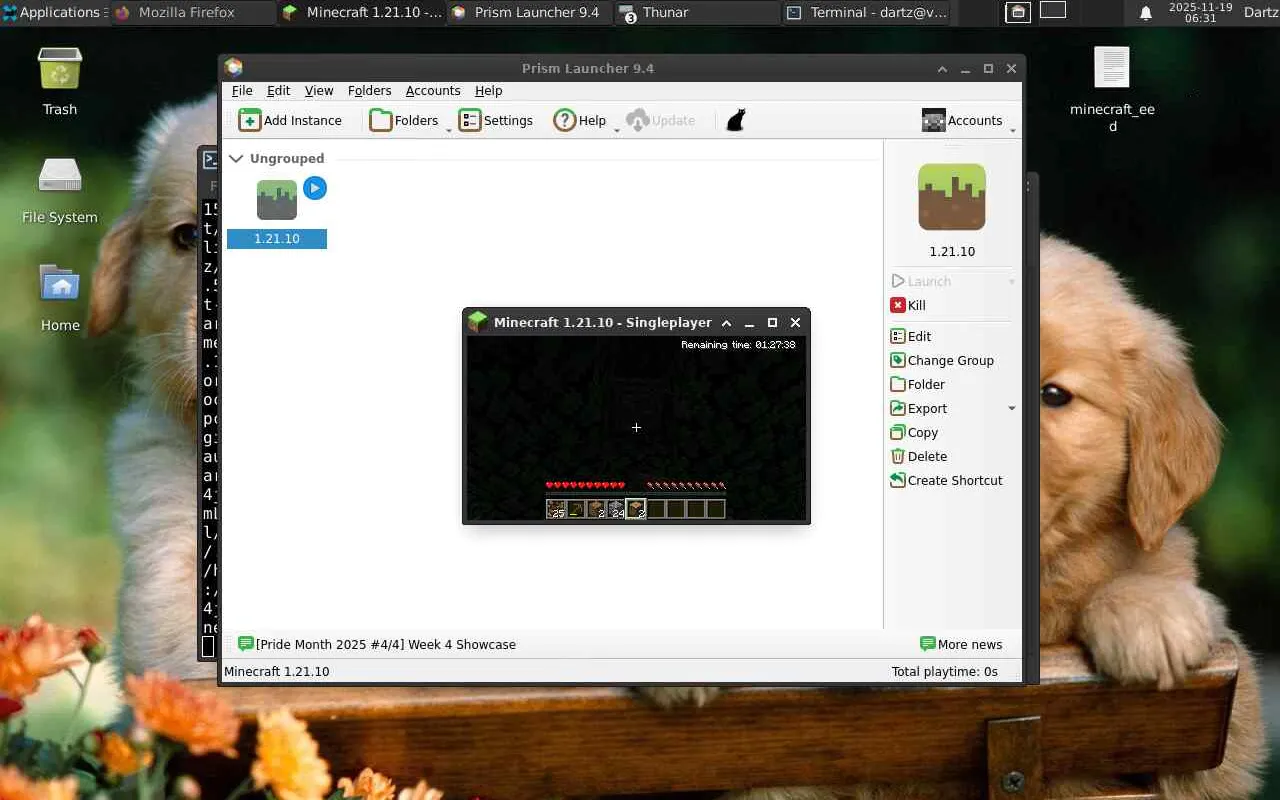Open the Pride Month 2025 Week 4 Showcase news
Screen dimensions: 1280x800
click(x=377, y=644)
